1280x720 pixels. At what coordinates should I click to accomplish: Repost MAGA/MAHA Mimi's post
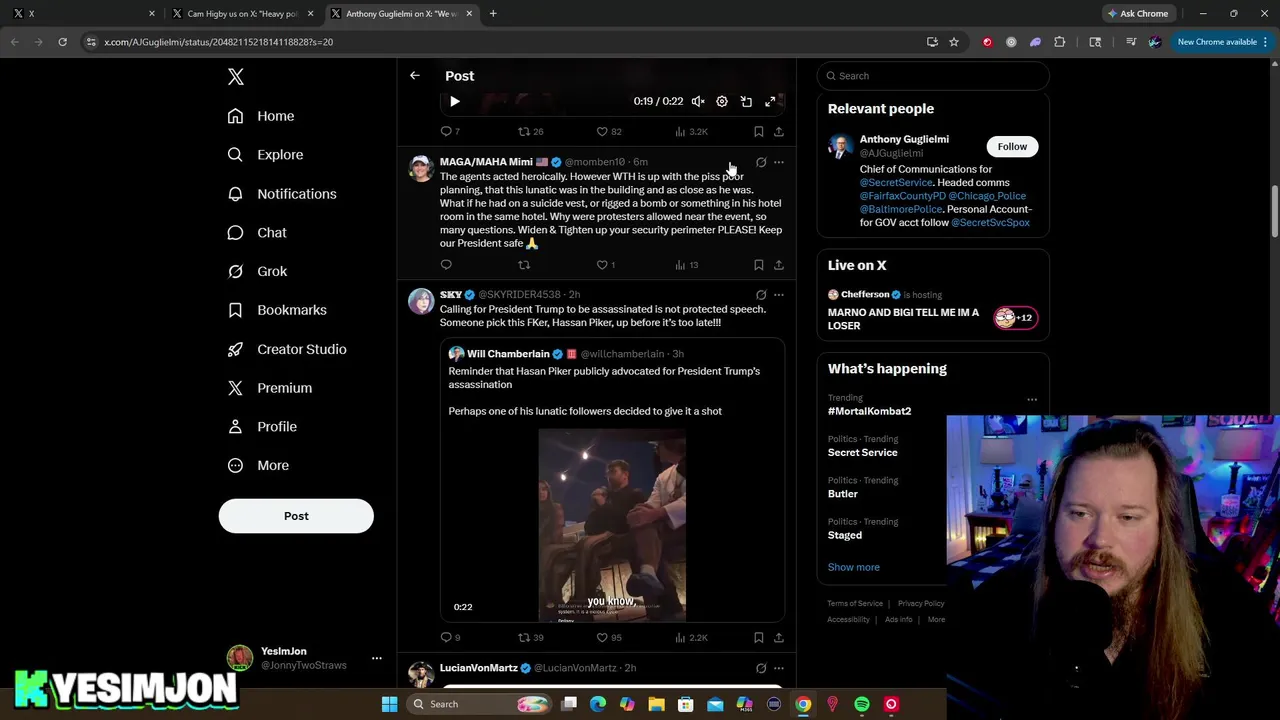pos(524,265)
